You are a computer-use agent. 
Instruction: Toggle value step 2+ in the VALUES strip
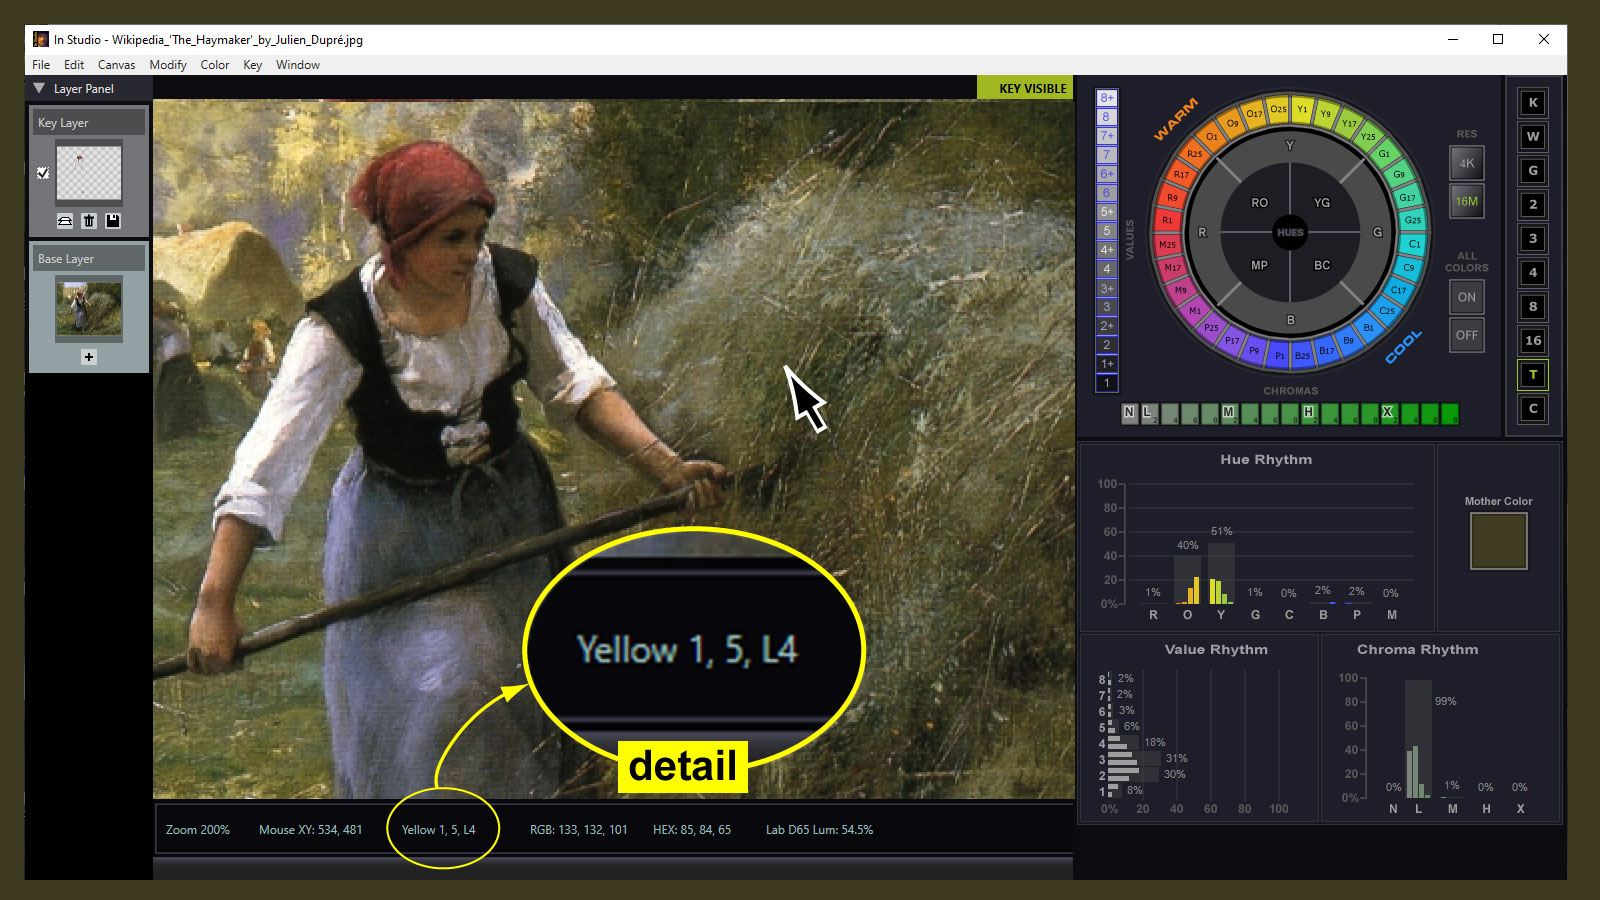(x=1107, y=326)
